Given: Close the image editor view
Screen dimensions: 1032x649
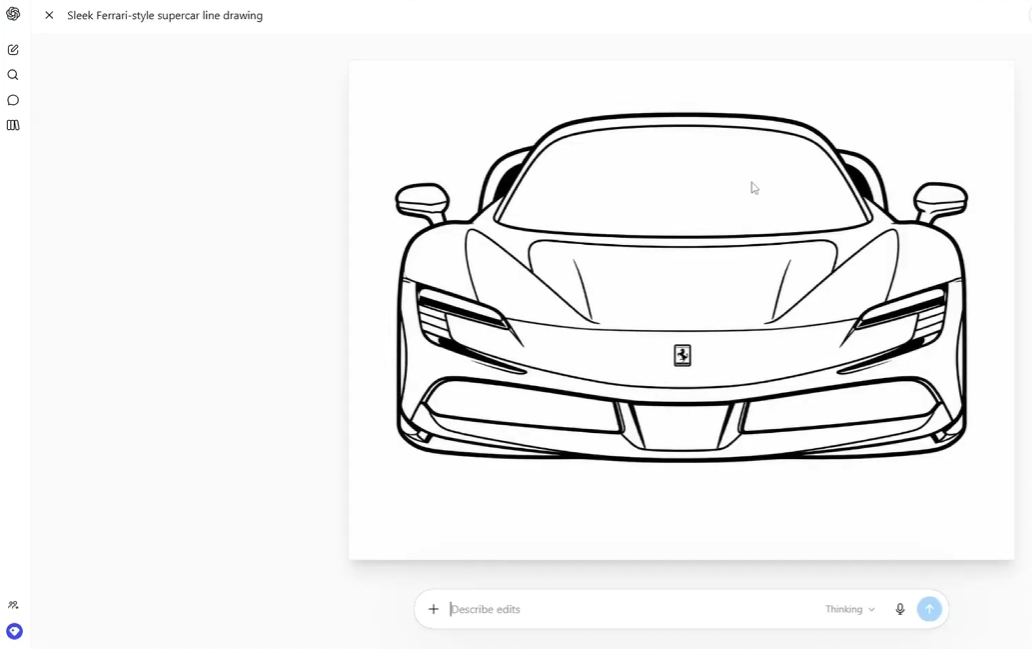Looking at the screenshot, I should pos(49,15).
